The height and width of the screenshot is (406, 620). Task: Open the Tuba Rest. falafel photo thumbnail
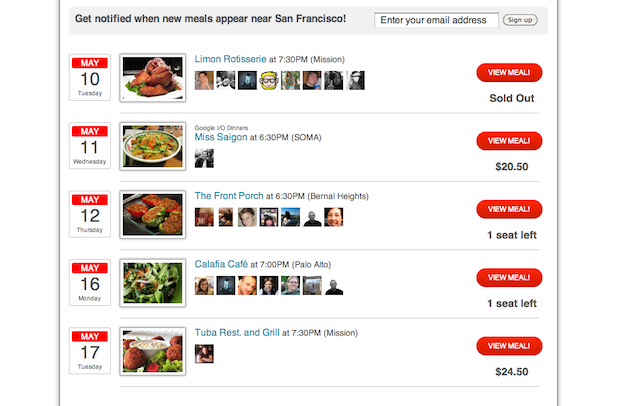coord(153,351)
